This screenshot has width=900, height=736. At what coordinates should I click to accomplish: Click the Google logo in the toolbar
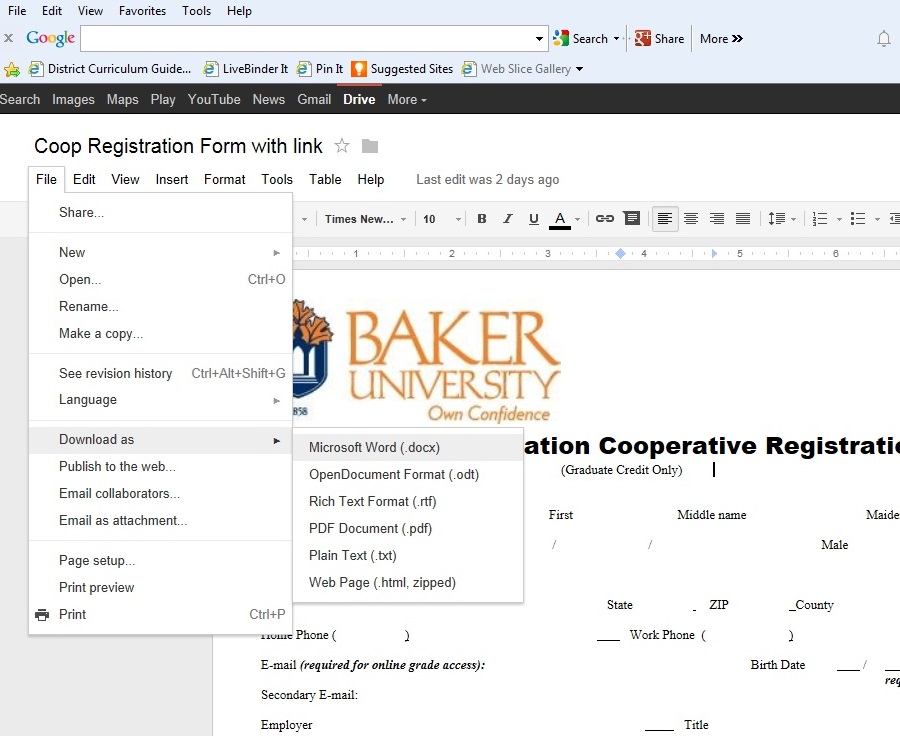(51, 38)
